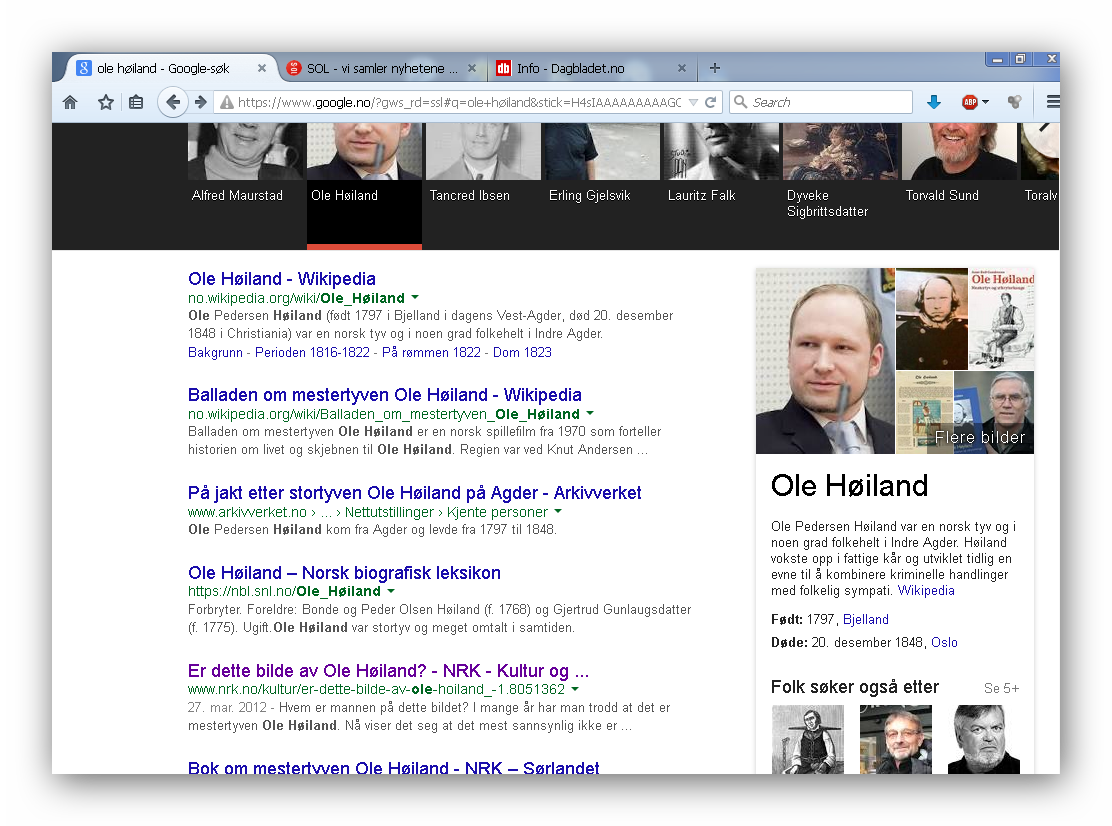Image resolution: width=1112 pixels, height=826 pixels.
Task: Reload the page with the refresh icon
Action: pyautogui.click(x=711, y=102)
